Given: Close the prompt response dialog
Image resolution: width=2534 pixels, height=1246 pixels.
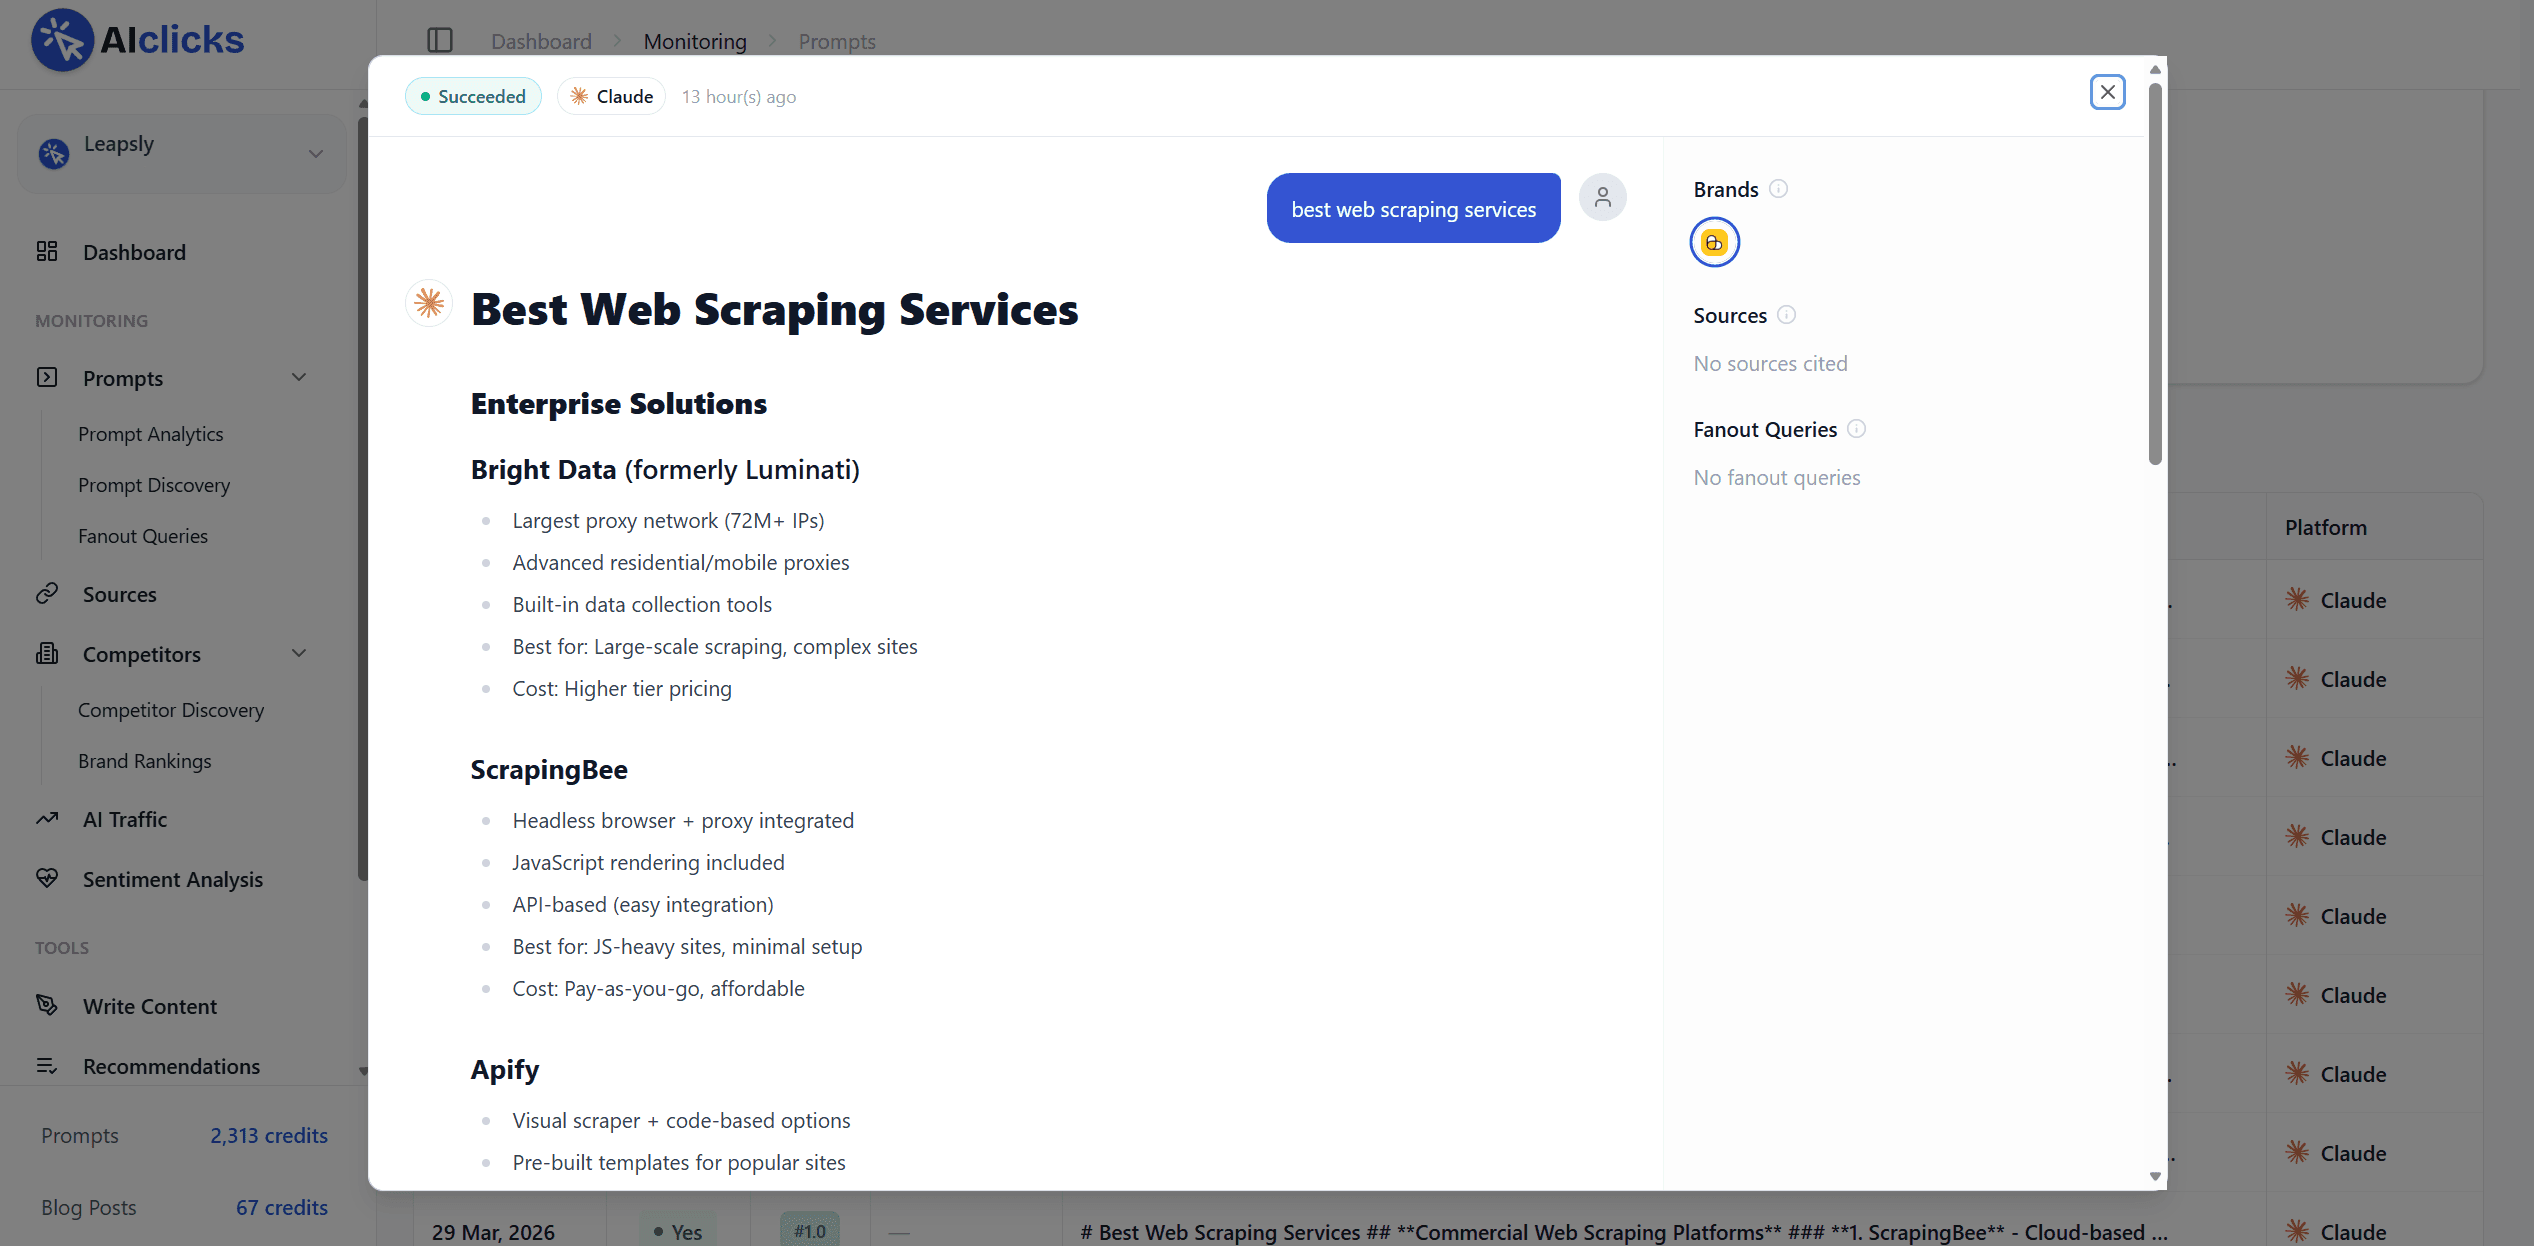Looking at the screenshot, I should coord(2107,93).
